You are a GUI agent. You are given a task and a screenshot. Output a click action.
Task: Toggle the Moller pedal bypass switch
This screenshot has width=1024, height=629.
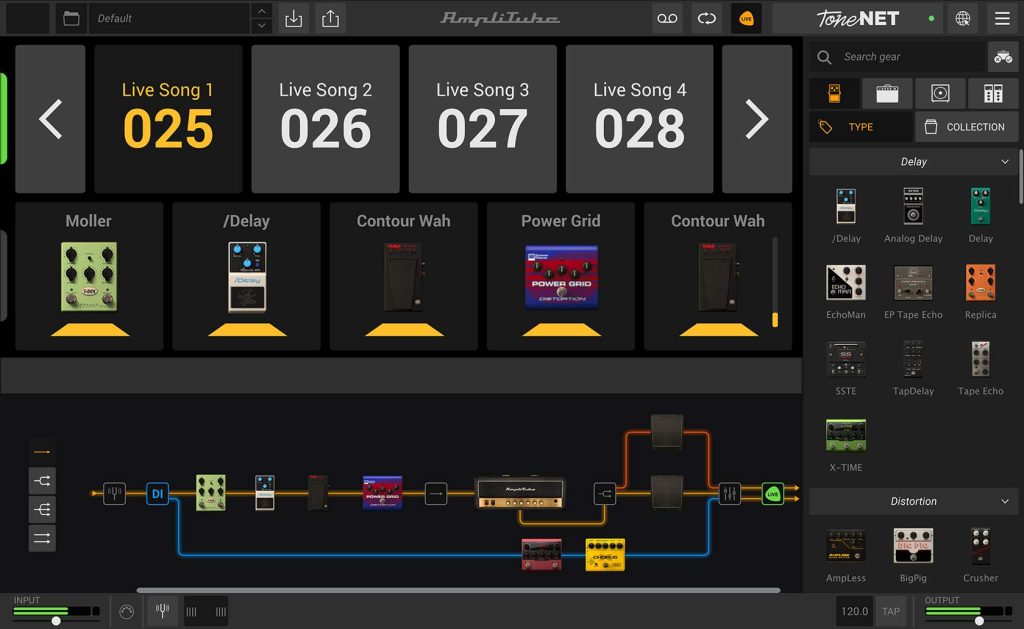point(90,330)
